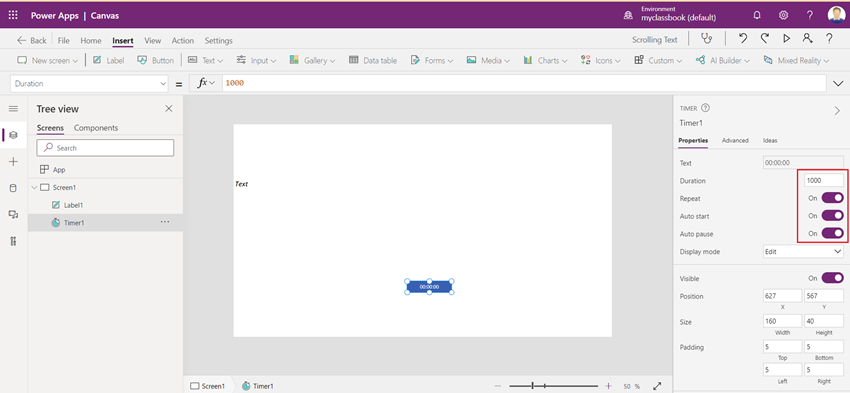Open the Charts dropdown
The image size is (850, 393).
tap(545, 61)
